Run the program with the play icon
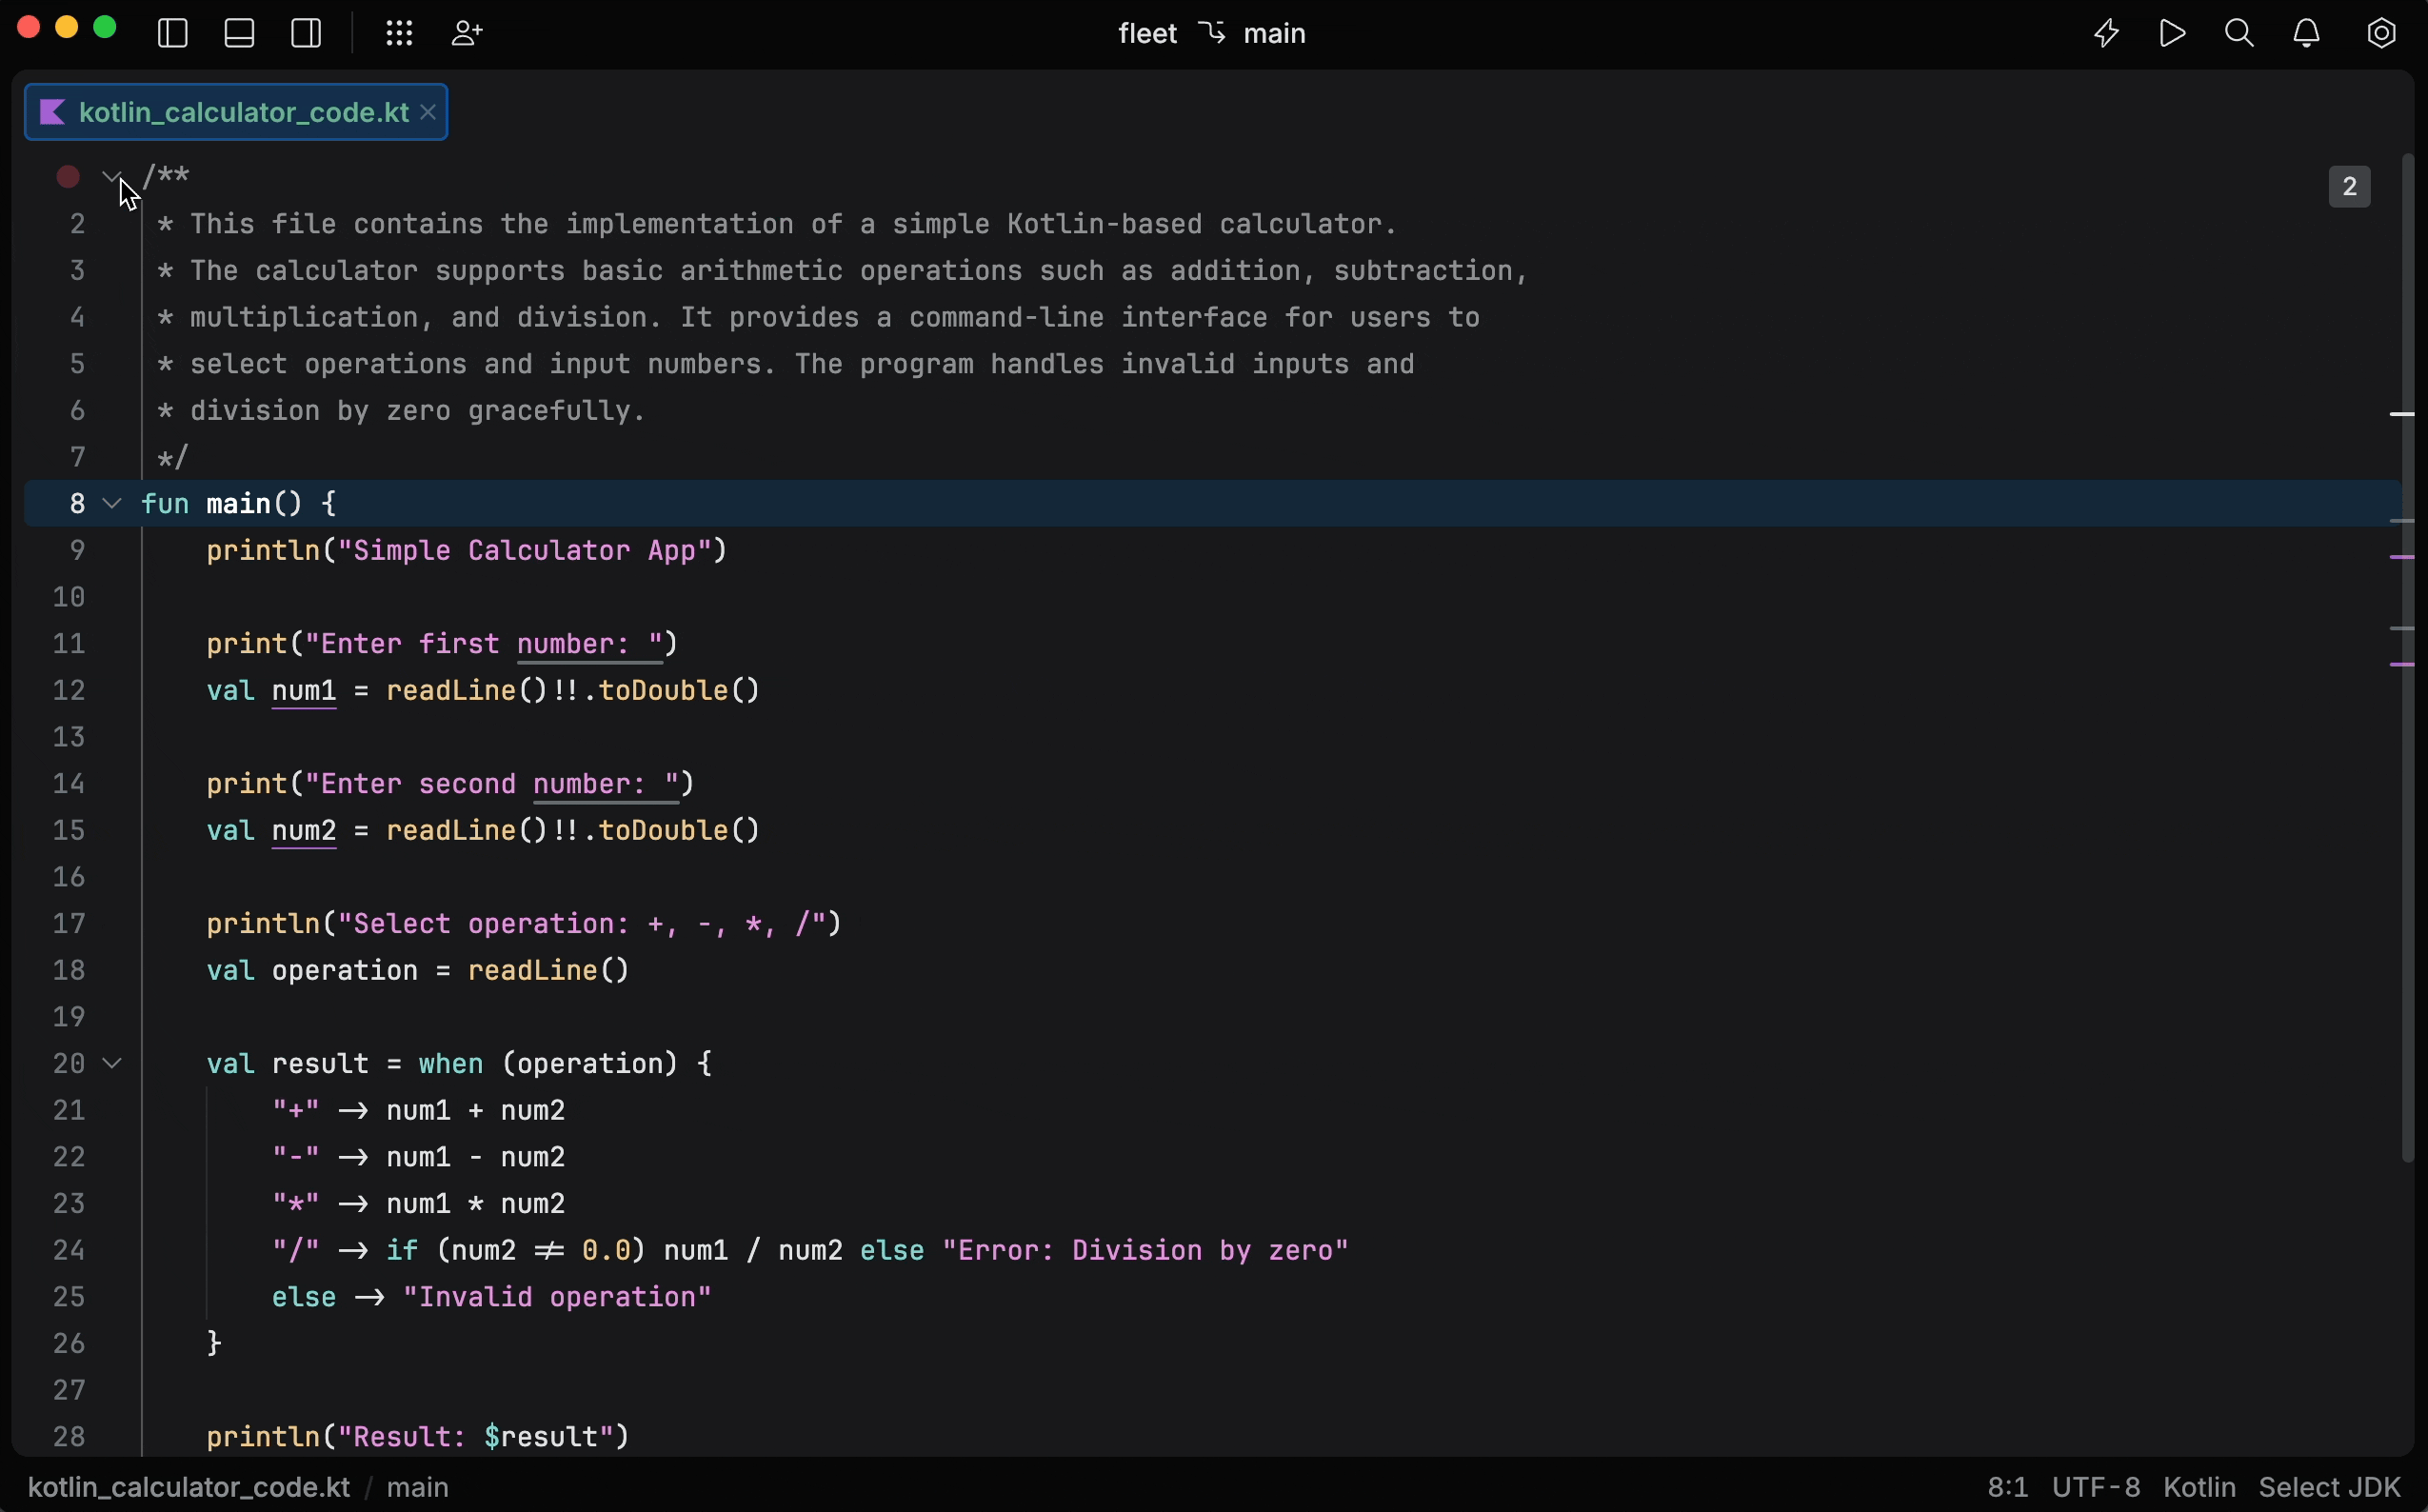The height and width of the screenshot is (1512, 2428). 2171,33
